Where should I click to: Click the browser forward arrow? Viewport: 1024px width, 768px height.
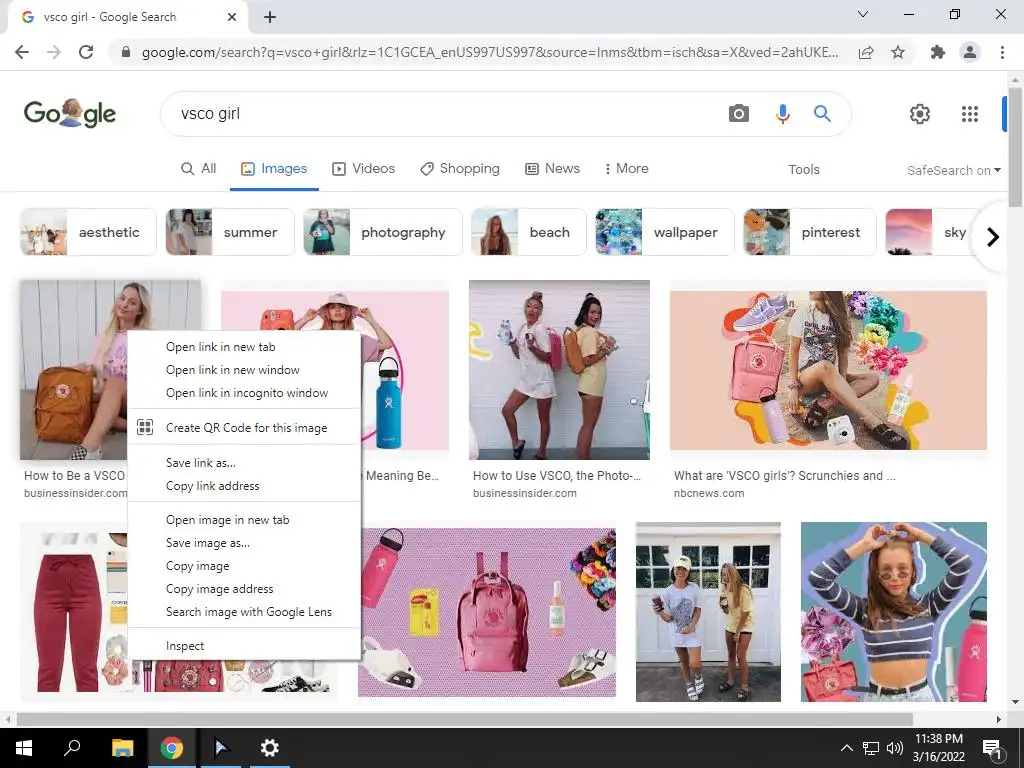click(54, 52)
